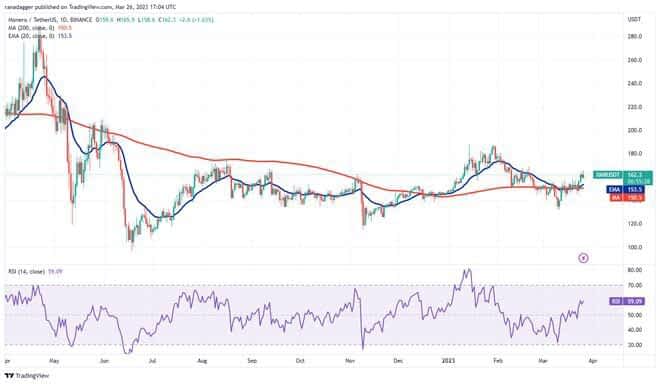Viewport: 660px width, 384px height.
Task: Select the RSI (14, close) indicator legend
Action: [x=26, y=272]
